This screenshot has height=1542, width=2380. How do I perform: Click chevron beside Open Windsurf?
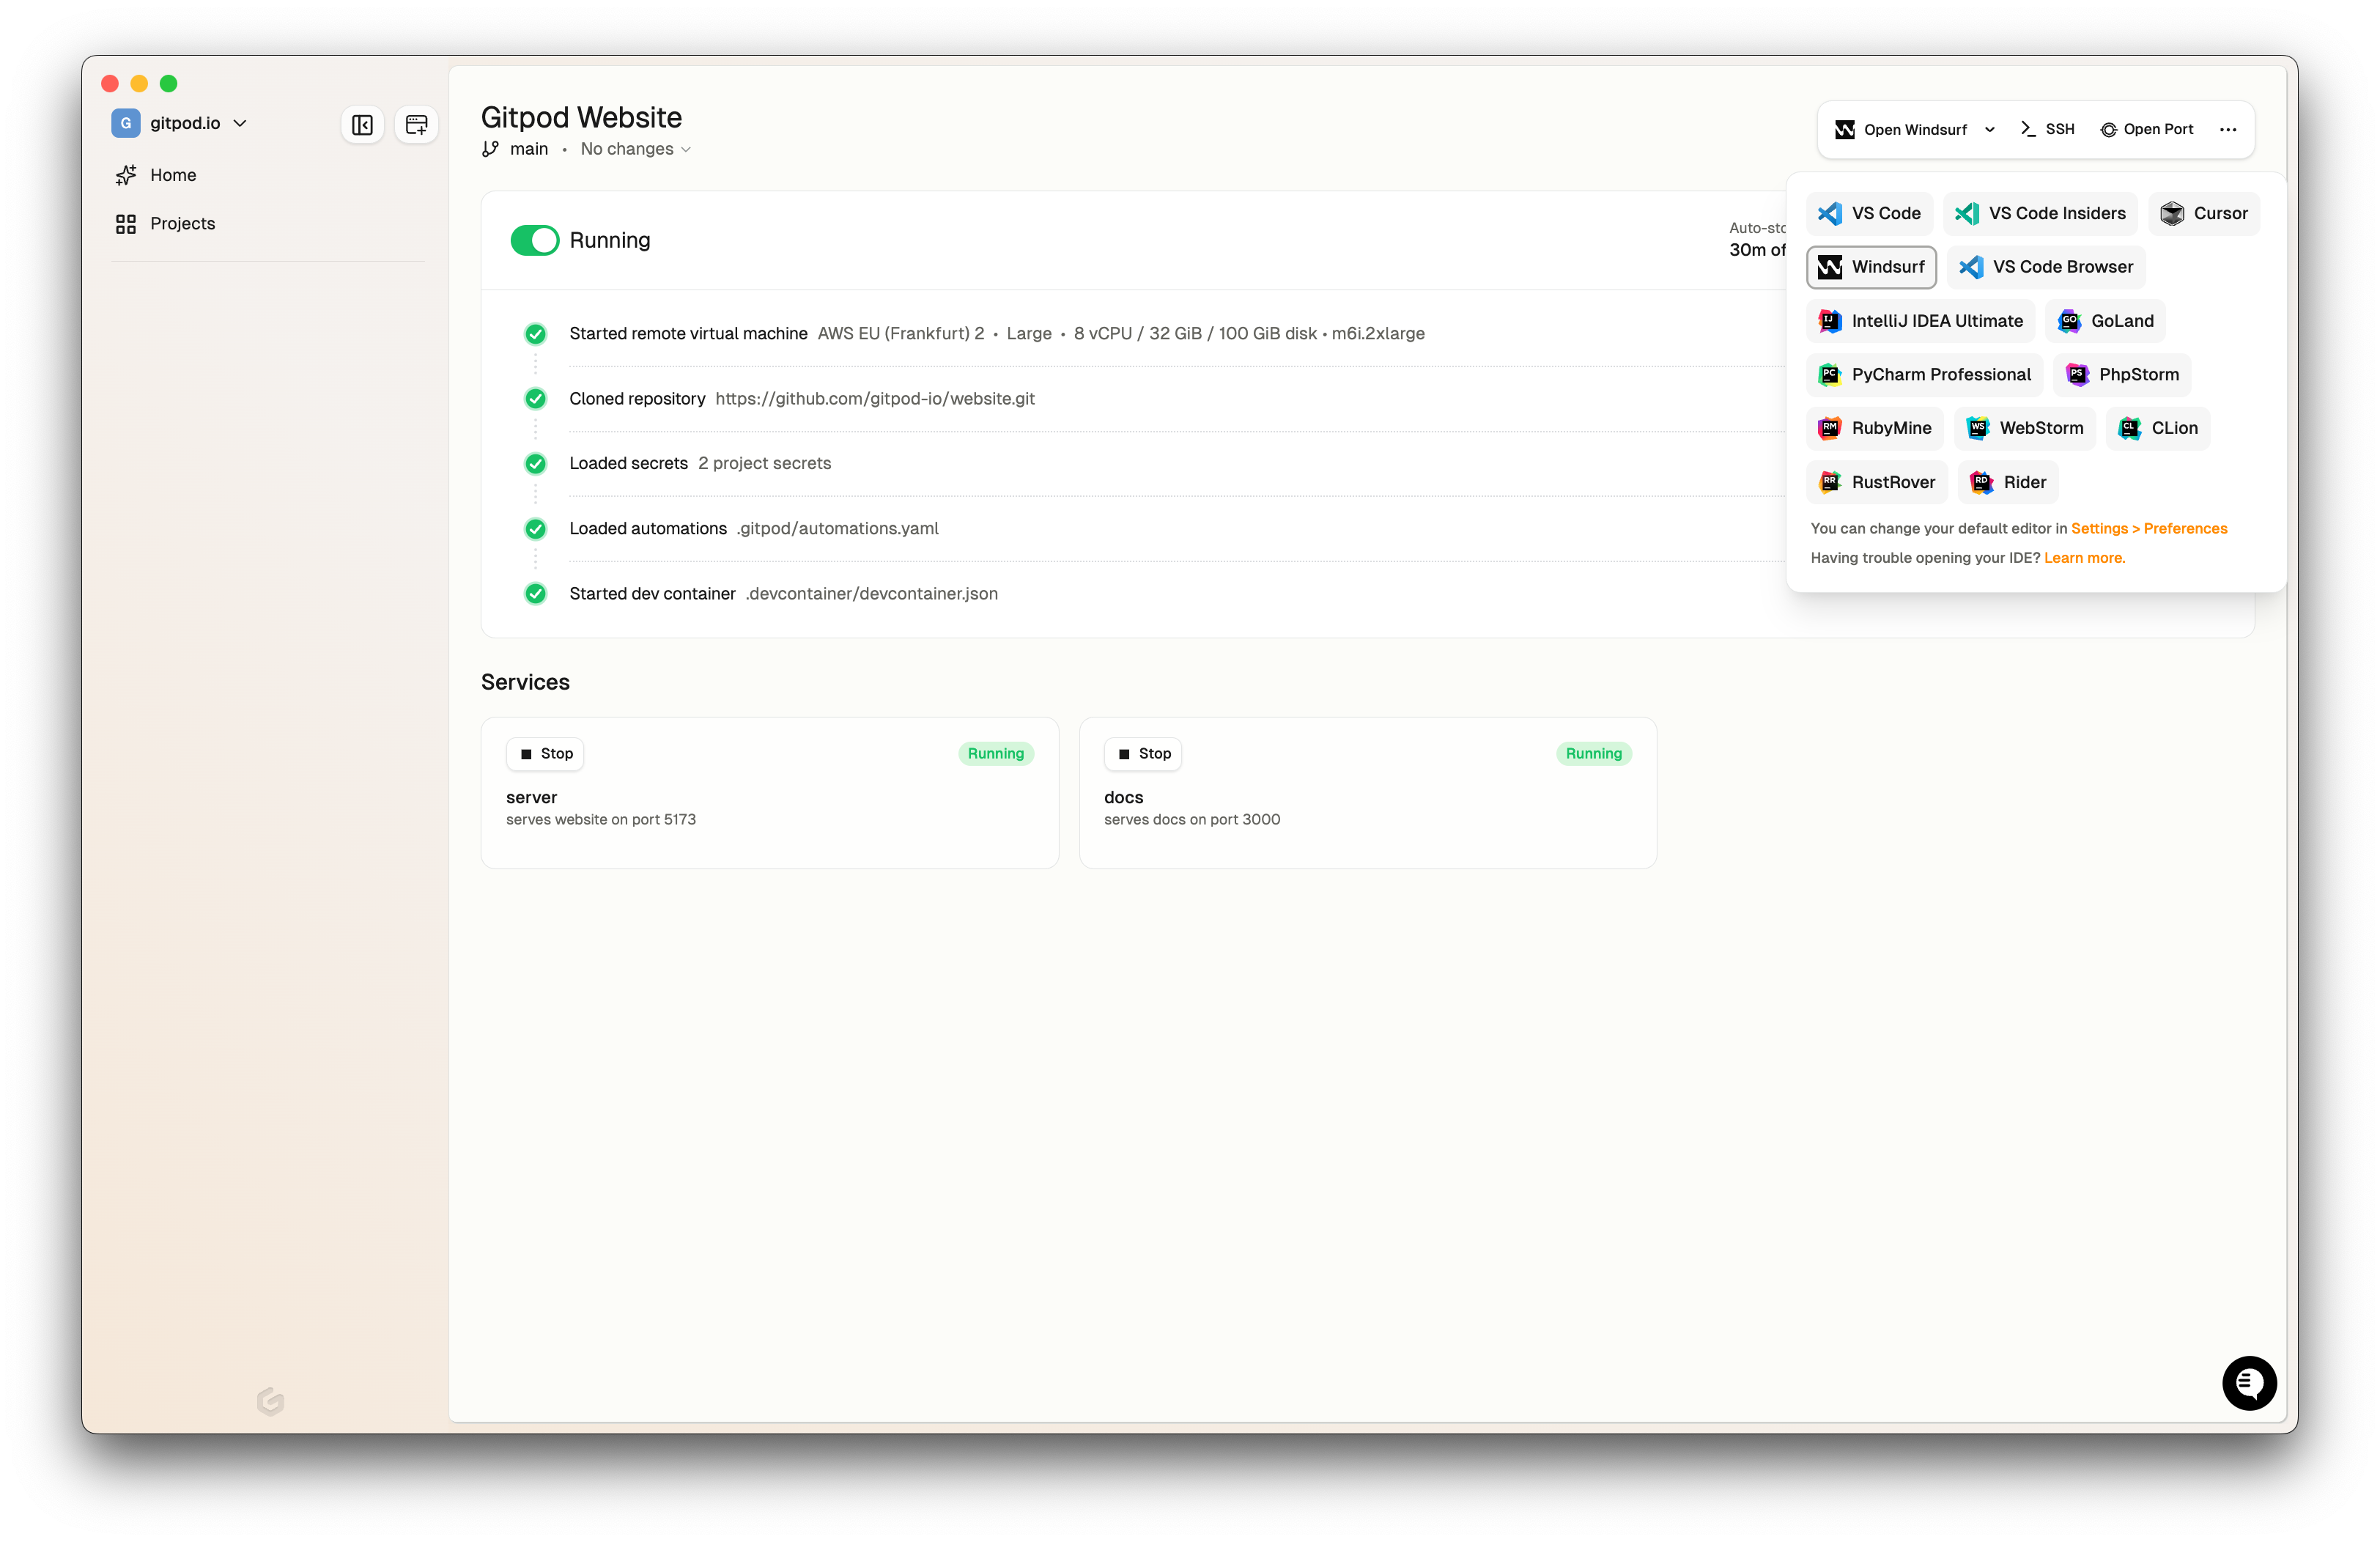[x=1989, y=130]
